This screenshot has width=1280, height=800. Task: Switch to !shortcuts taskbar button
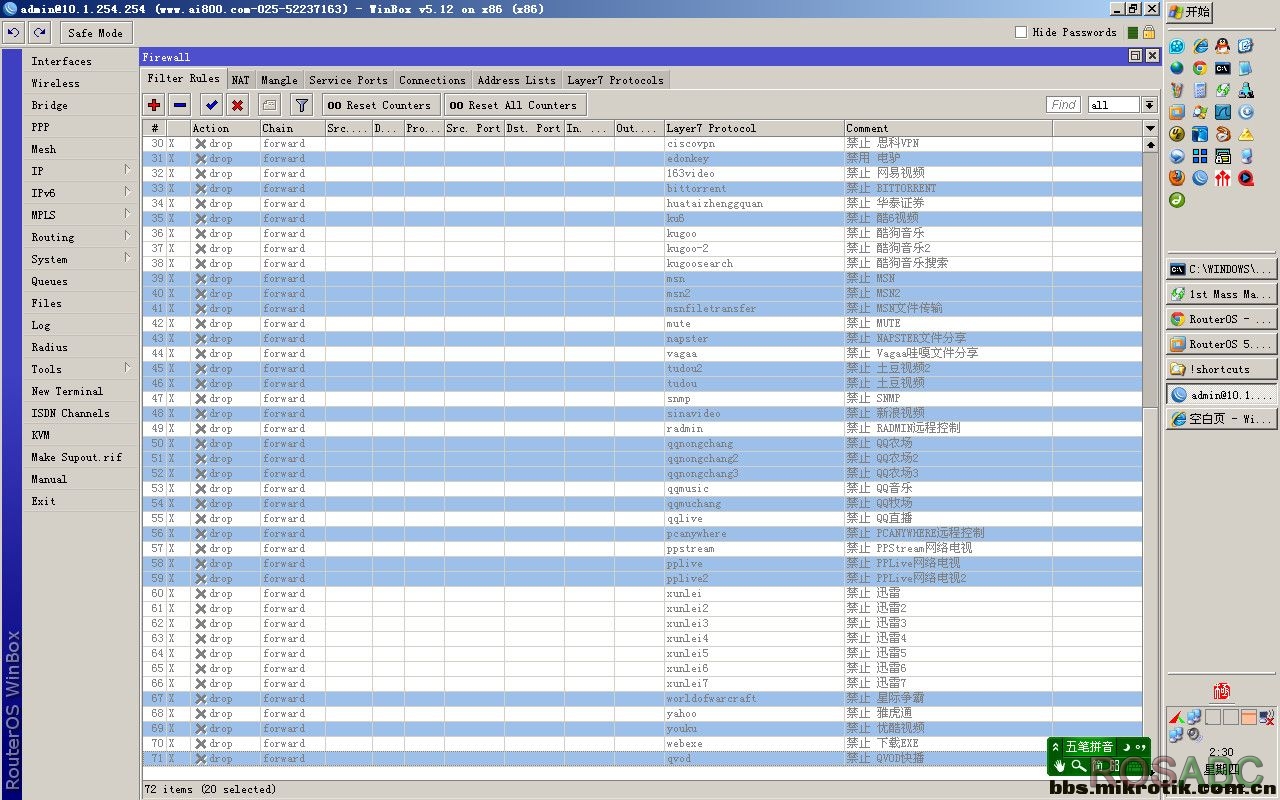(x=1221, y=369)
